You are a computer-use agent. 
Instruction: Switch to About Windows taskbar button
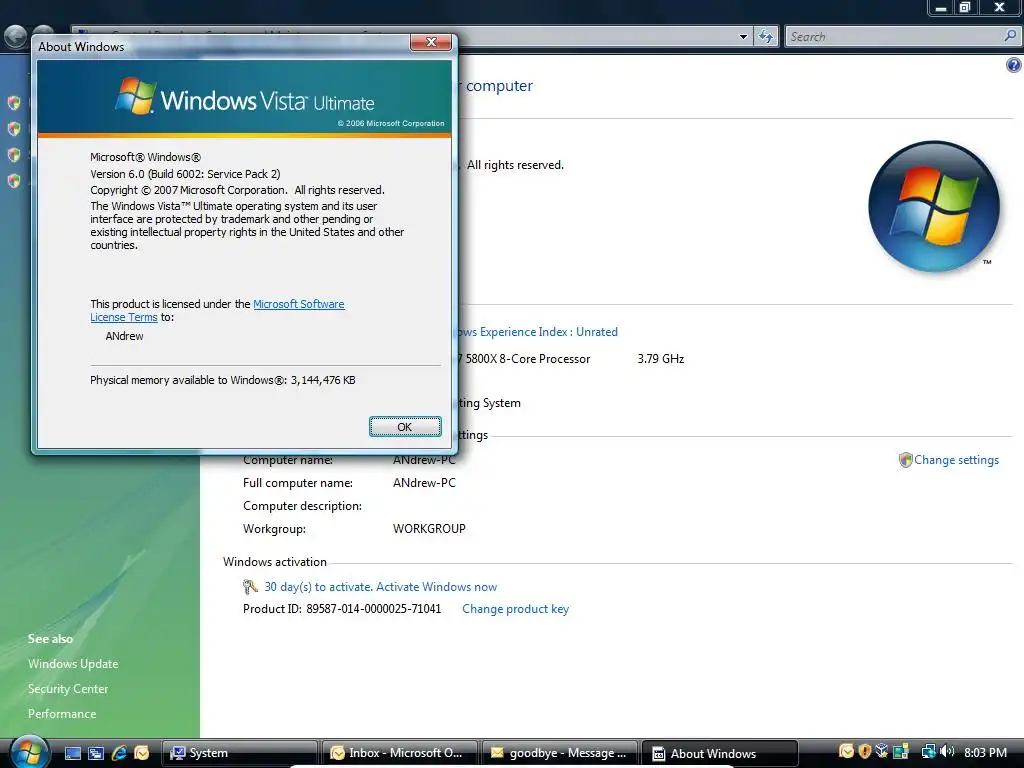coord(721,753)
